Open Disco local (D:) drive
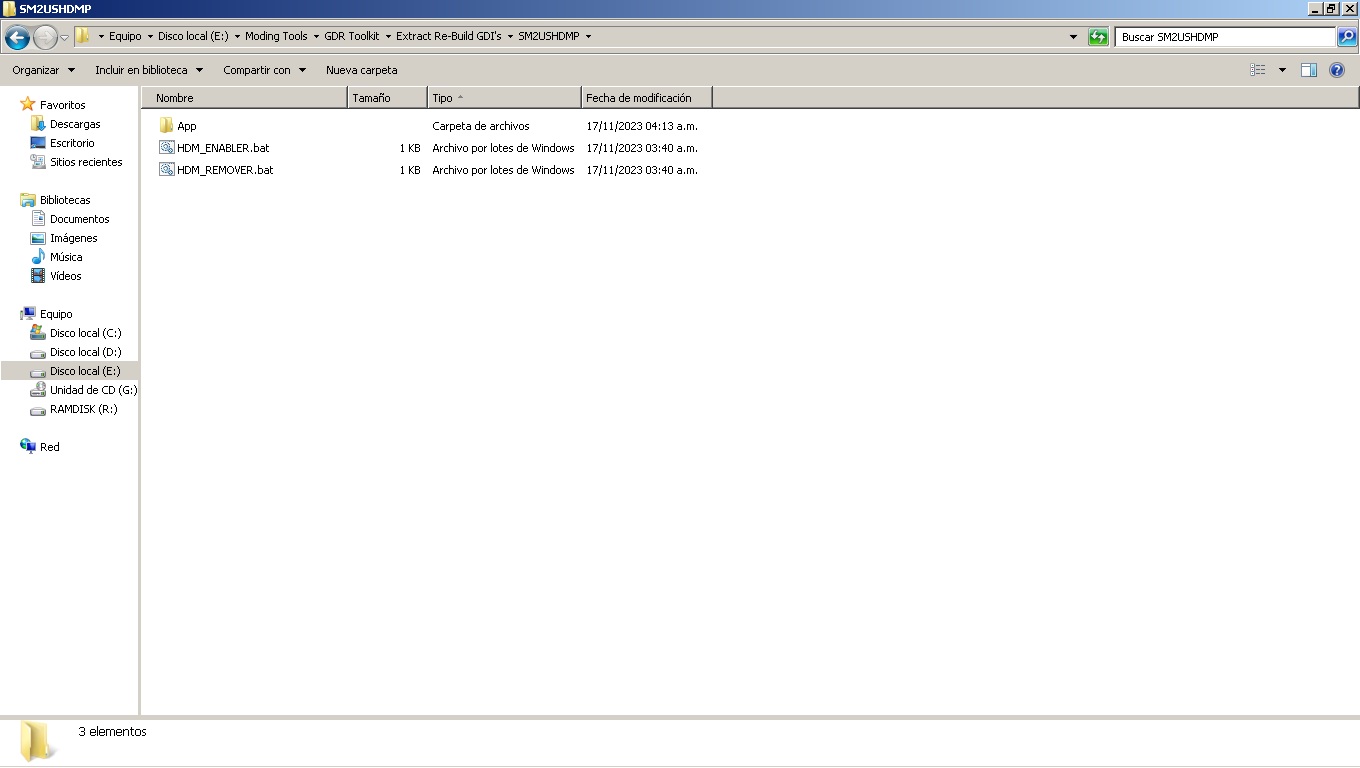The width and height of the screenshot is (1360, 768). tap(85, 352)
